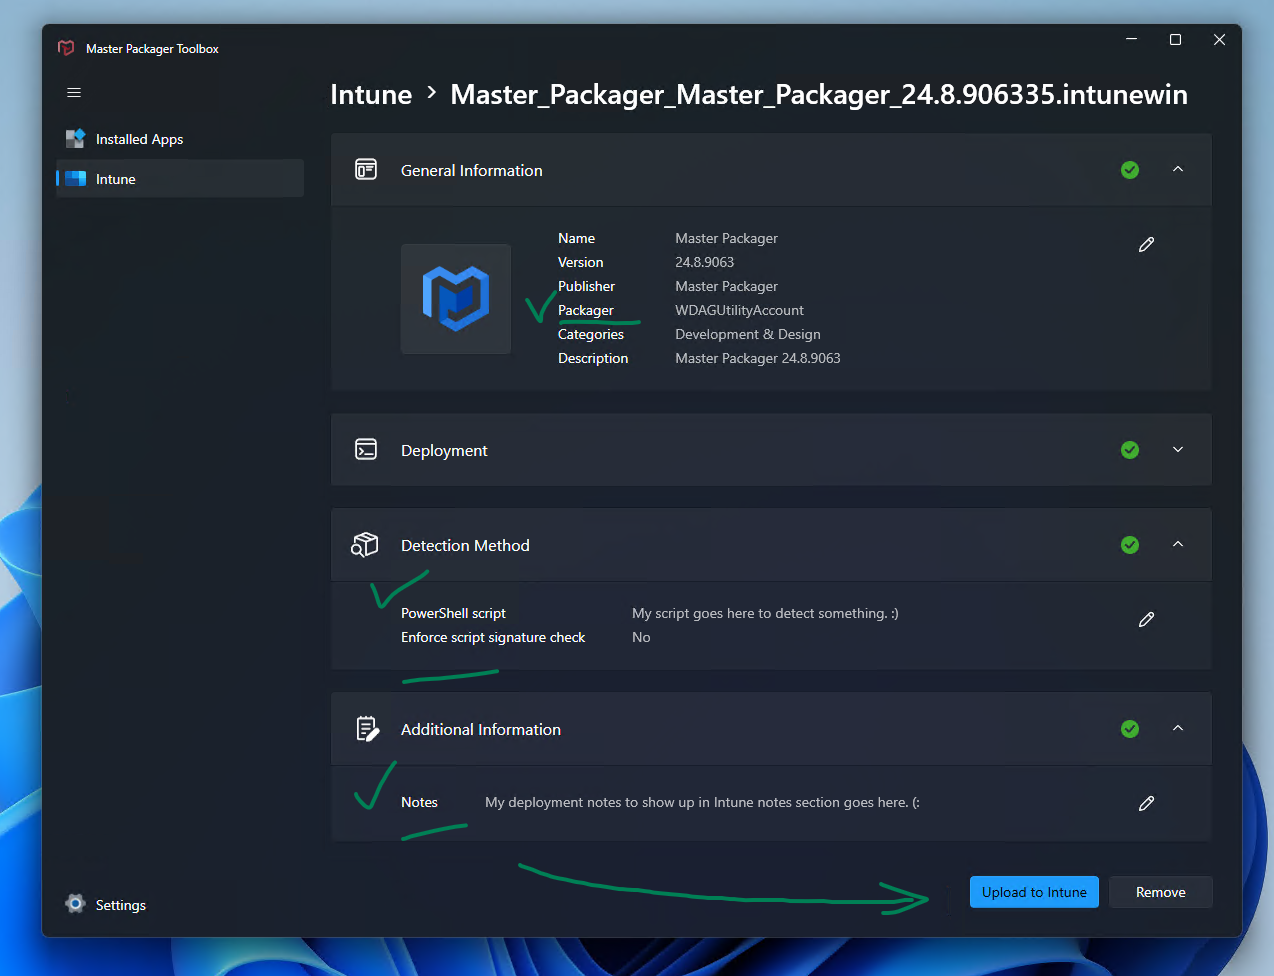
Task: Click the Installed Apps sidebar icon
Action: (75, 139)
